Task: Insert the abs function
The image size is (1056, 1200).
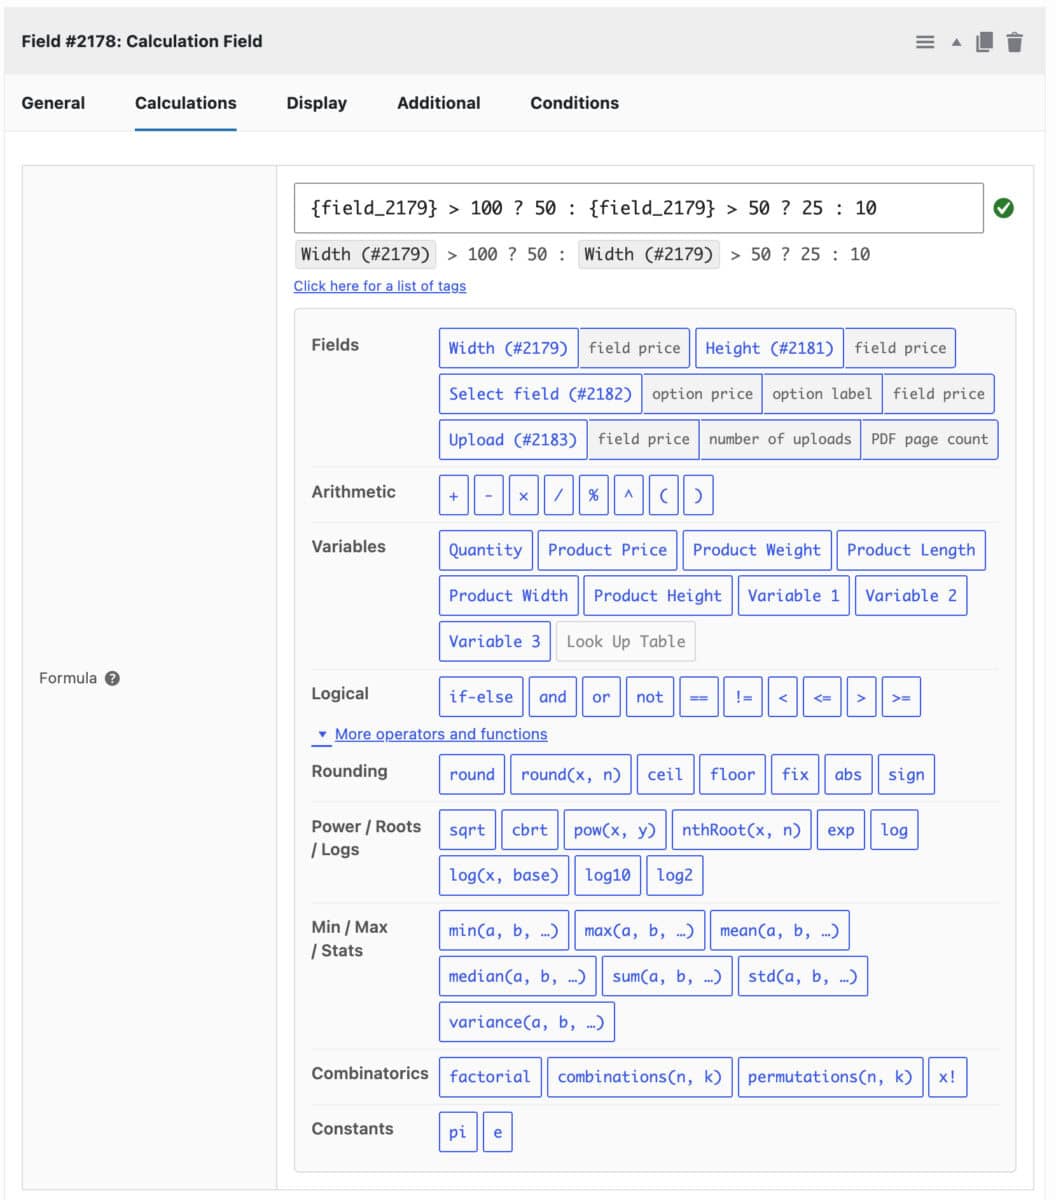Action: (x=848, y=775)
